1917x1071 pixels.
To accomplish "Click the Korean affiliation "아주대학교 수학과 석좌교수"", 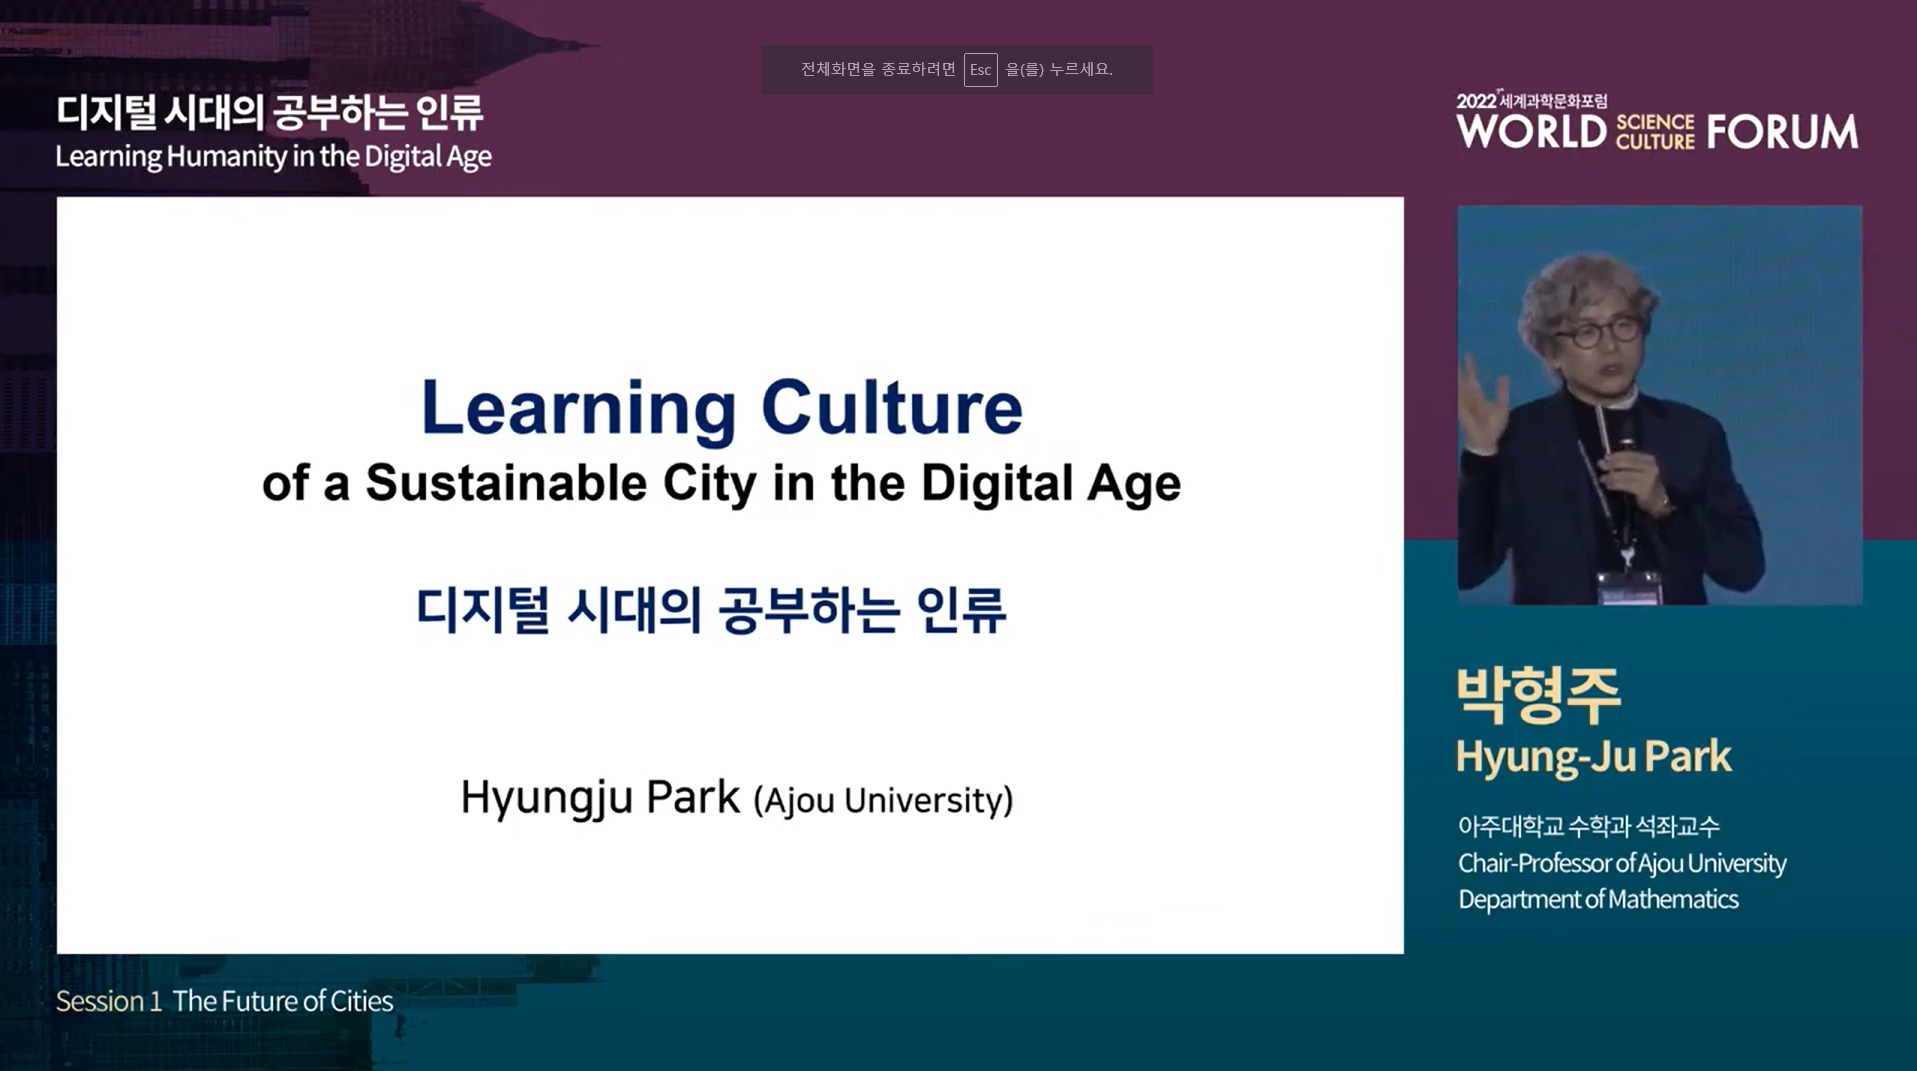I will 1588,826.
